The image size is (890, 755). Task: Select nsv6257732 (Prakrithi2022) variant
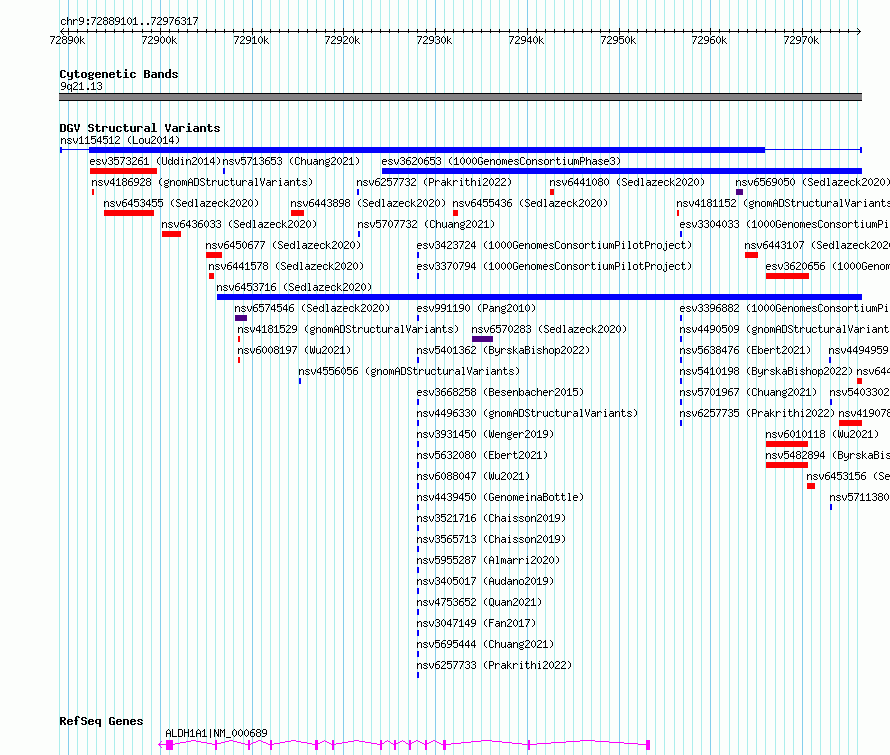[x=434, y=182]
